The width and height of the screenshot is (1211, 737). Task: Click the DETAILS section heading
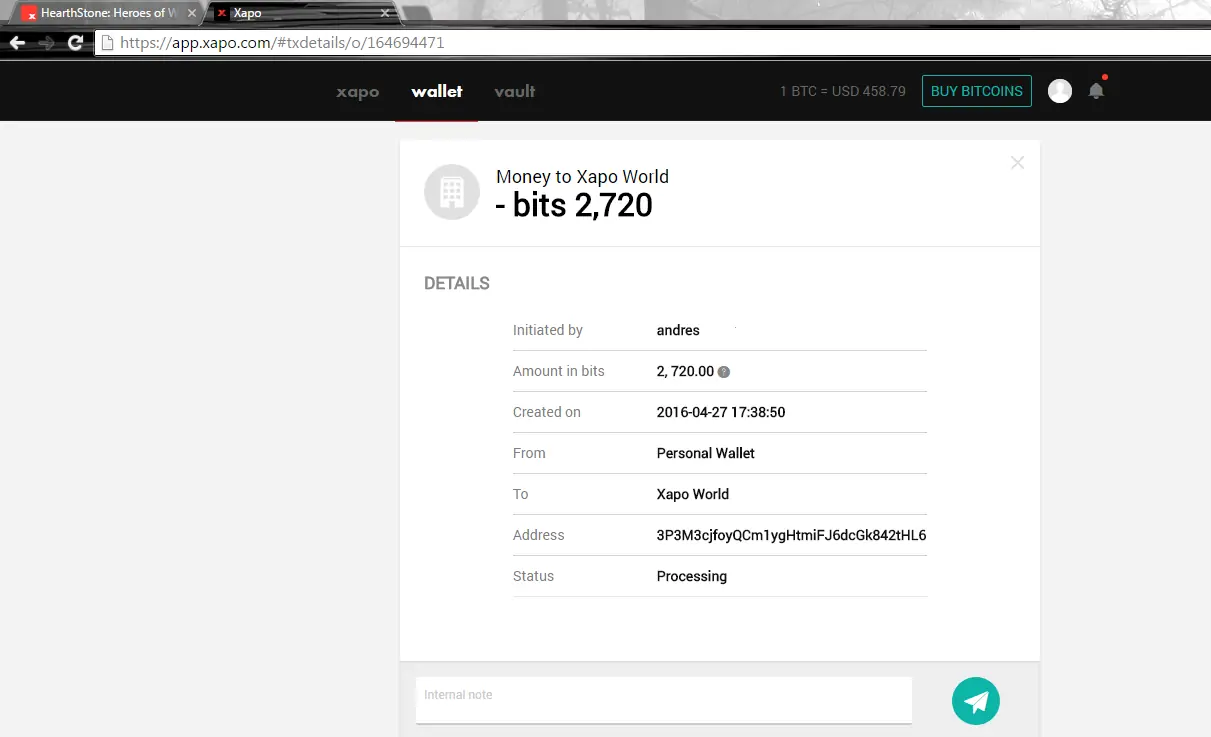(x=457, y=284)
